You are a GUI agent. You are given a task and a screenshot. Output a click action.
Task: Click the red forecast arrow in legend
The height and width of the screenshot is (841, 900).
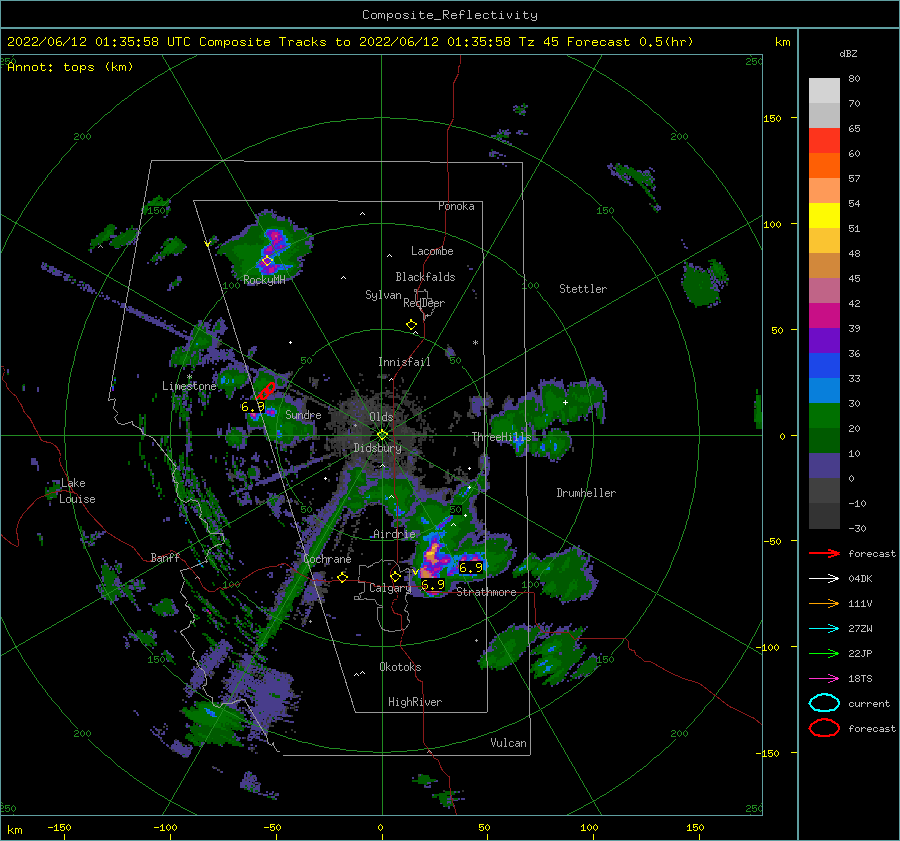824,553
